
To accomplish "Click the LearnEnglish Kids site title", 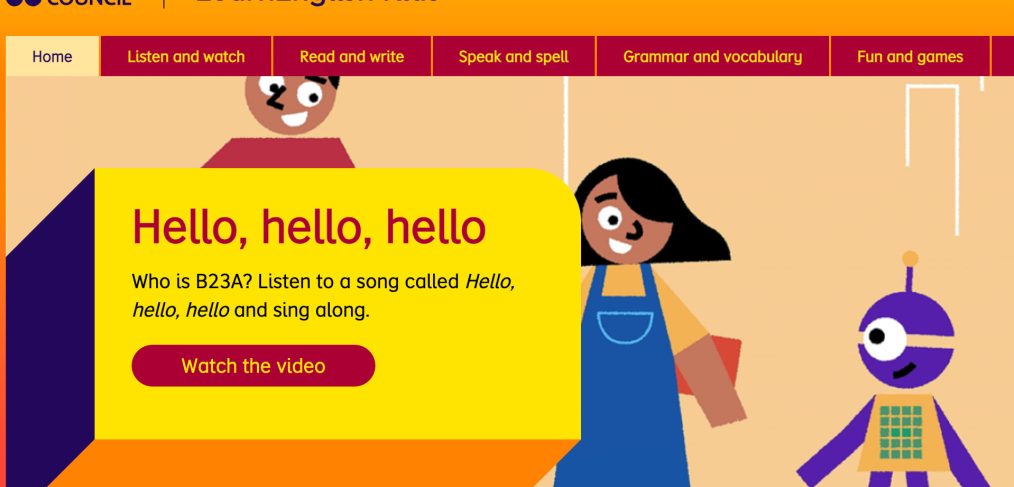I will [317, 3].
